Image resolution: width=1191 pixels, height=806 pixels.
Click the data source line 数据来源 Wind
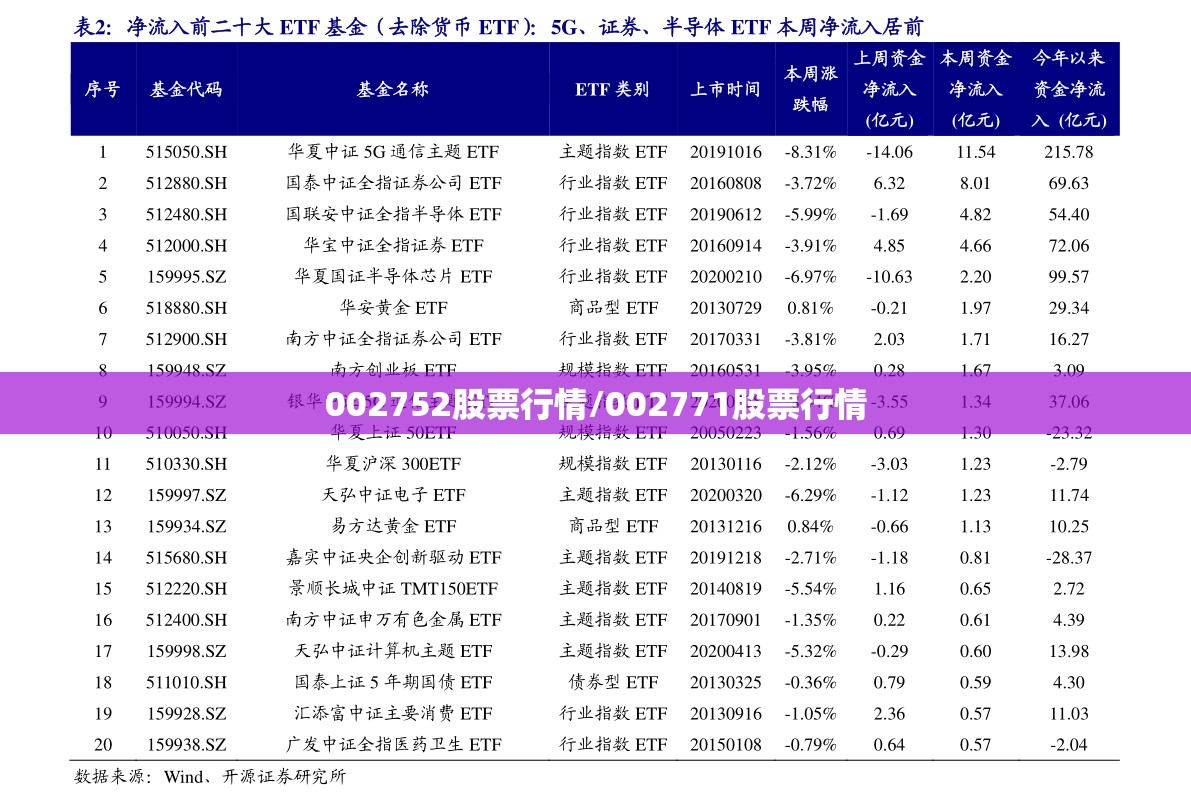coord(210,776)
